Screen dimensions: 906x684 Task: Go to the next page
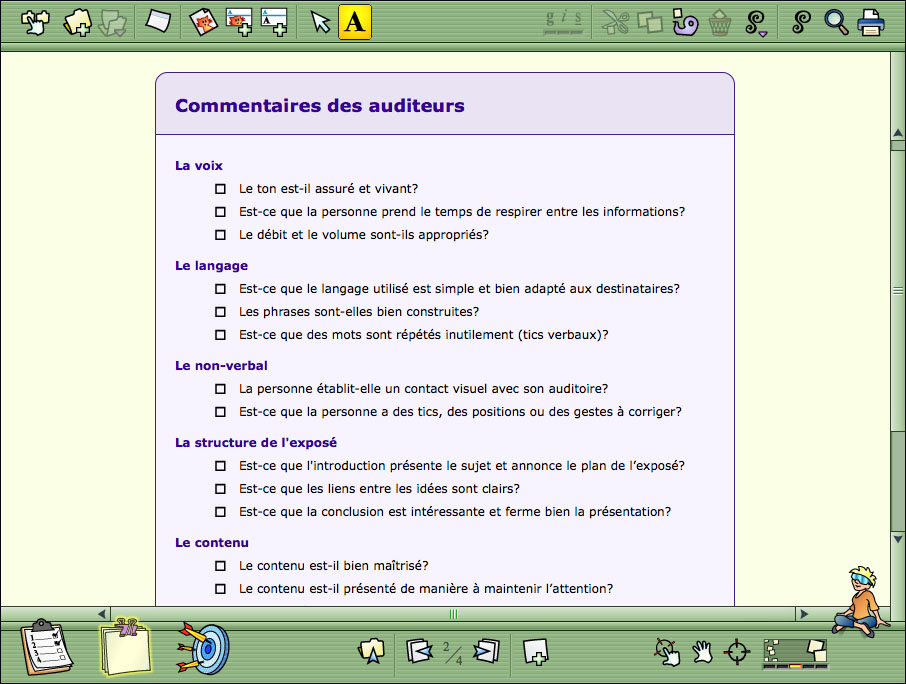point(486,651)
